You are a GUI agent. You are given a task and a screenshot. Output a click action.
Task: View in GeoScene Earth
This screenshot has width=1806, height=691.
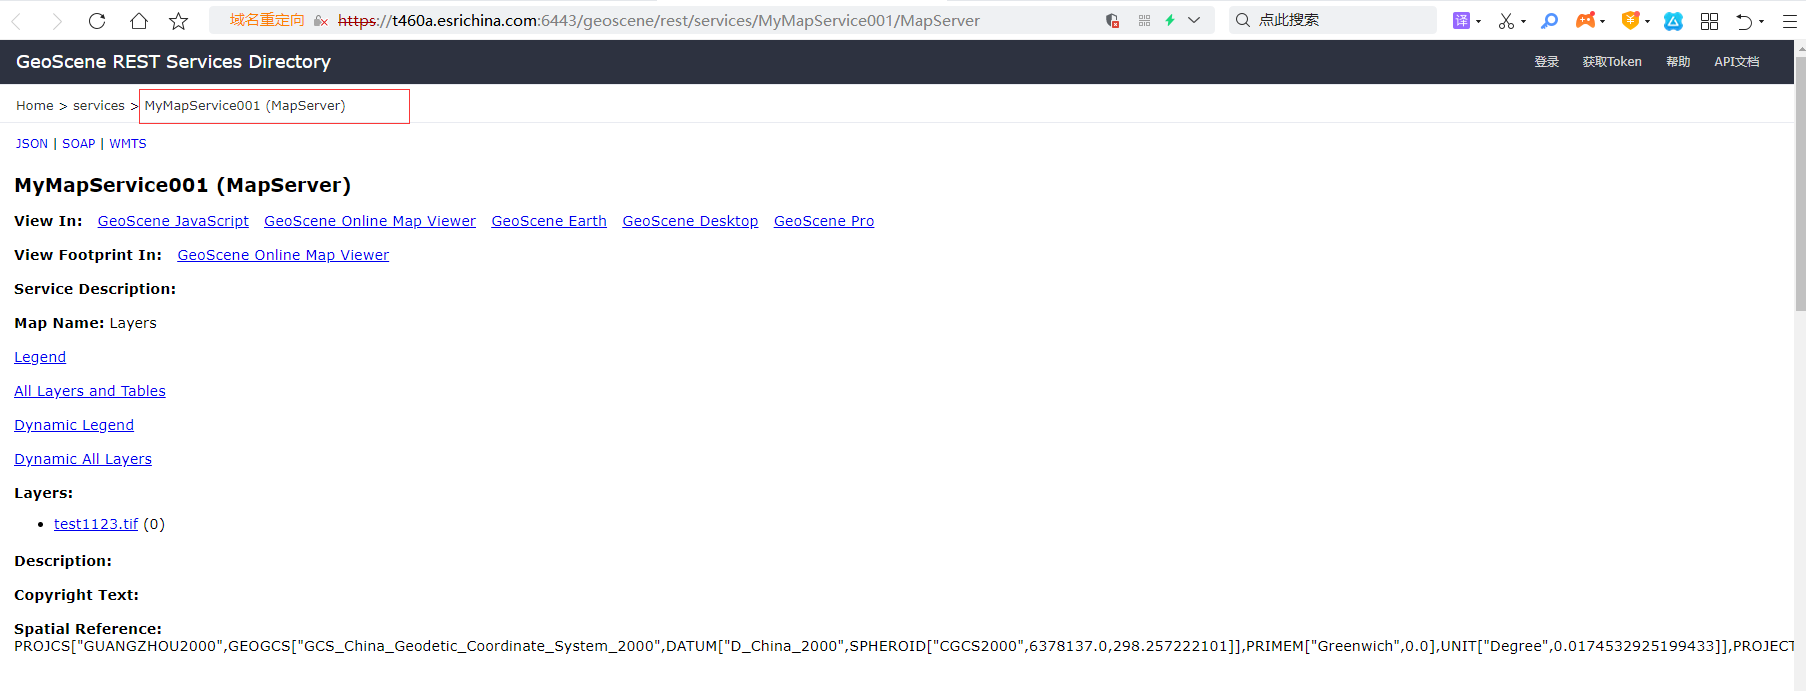(549, 221)
